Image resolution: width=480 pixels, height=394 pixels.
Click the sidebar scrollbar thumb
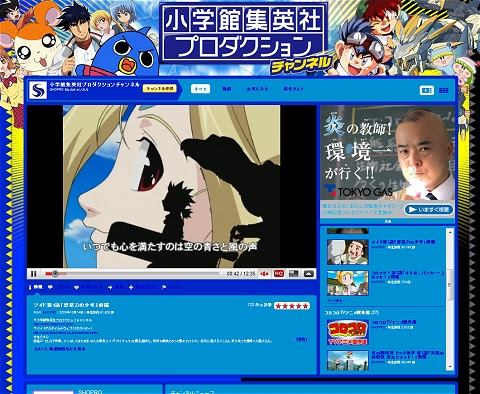450,285
